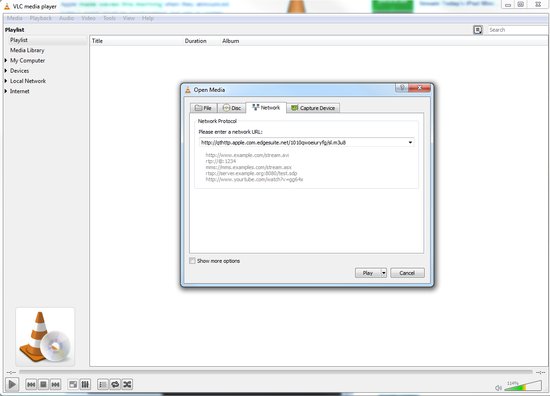Mute audio using the speaker icon
The width and height of the screenshot is (550, 396).
coord(498,388)
